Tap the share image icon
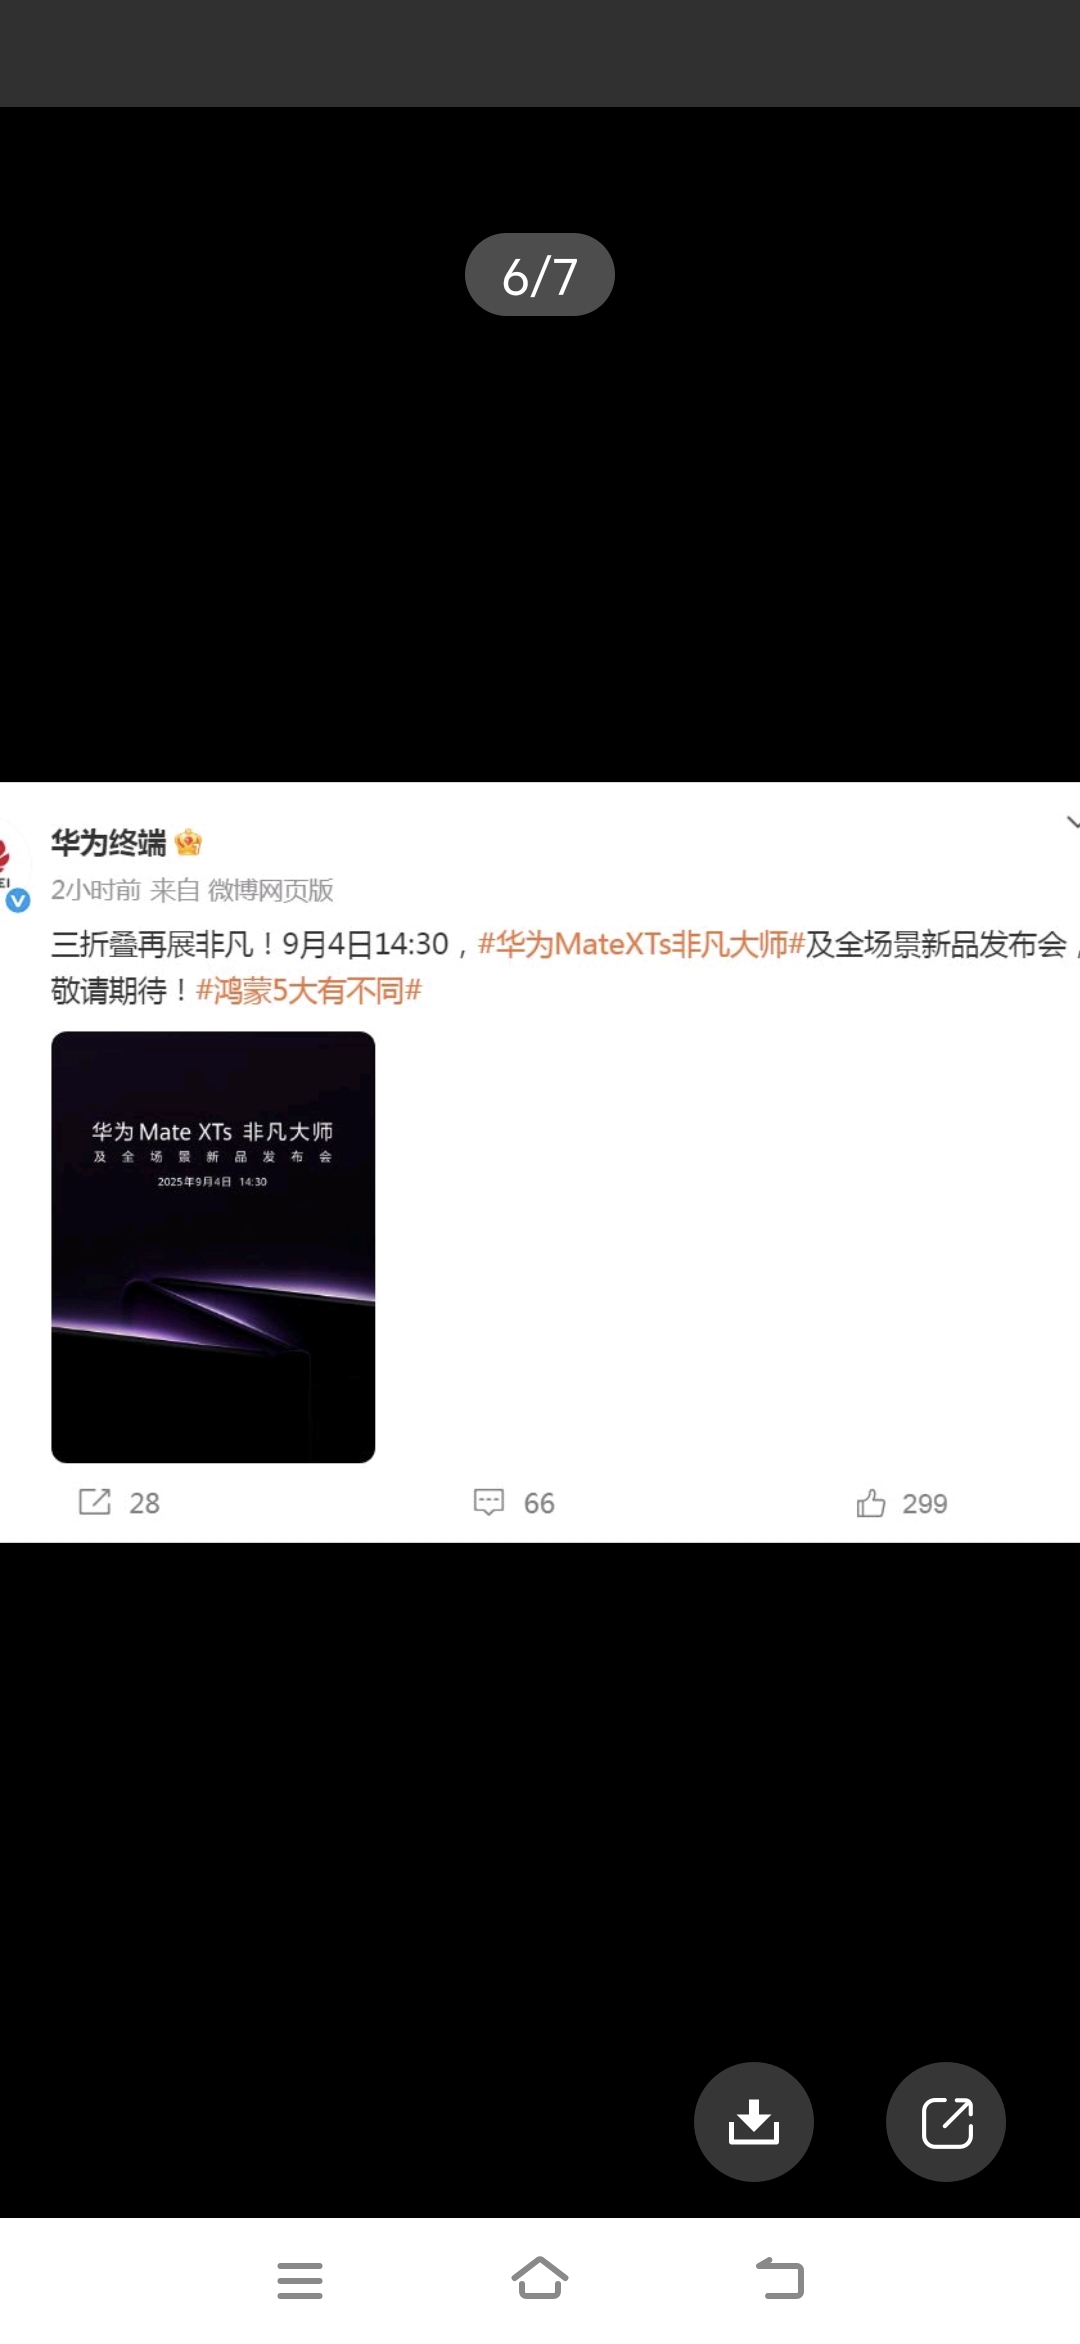 tap(946, 2121)
